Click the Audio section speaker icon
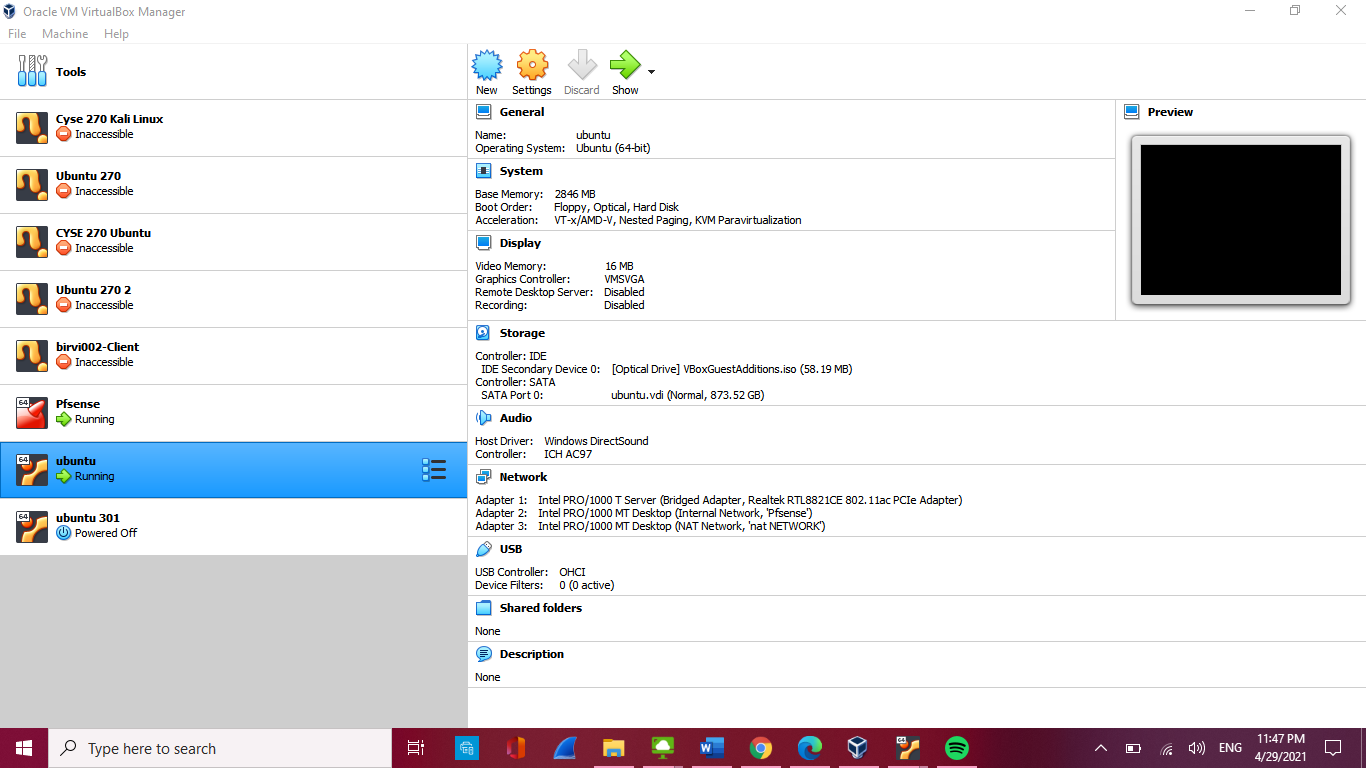 click(x=484, y=418)
